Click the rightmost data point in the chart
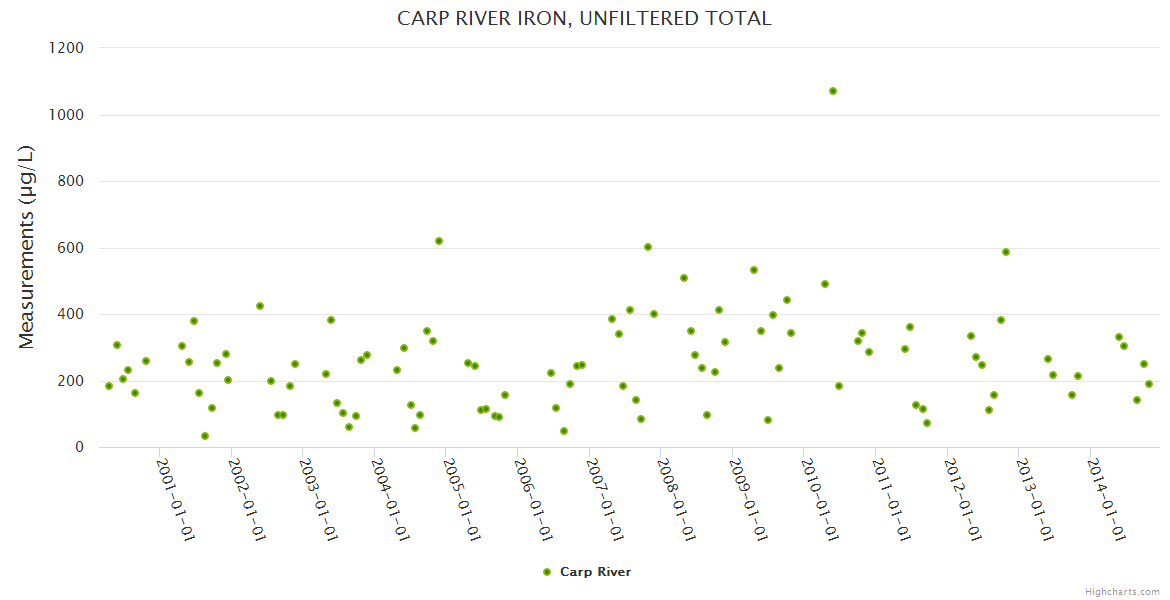The width and height of the screenshot is (1170, 600). (x=1149, y=384)
